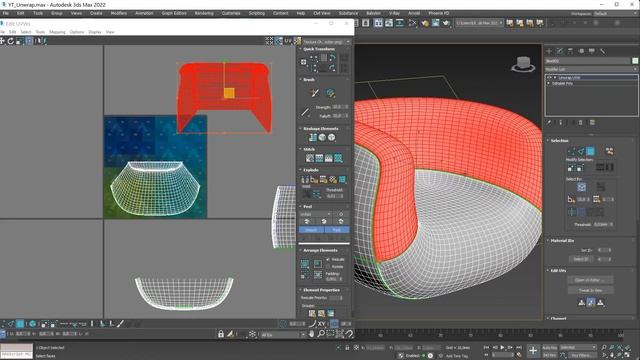Screen dimensions: 640x360
Task: Open the Rendering menu in main menu bar
Action: (204, 13)
